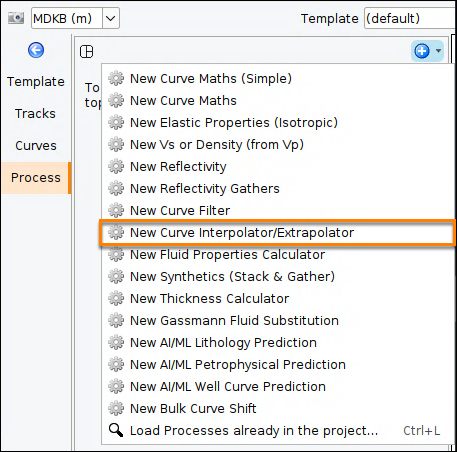457x452 pixels.
Task: Select New Gassmann Fluid Substitution
Action: coord(279,321)
